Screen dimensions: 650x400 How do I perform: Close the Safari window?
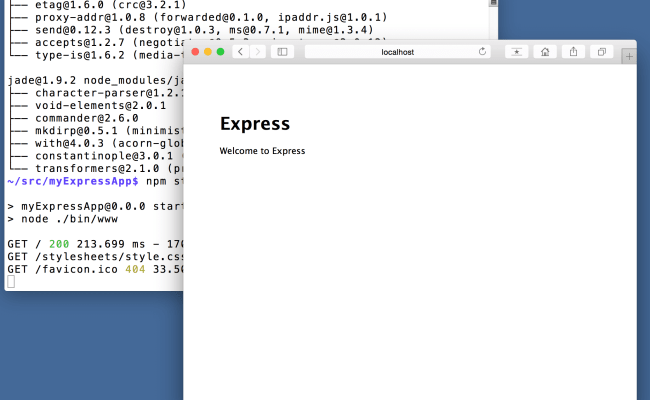[195, 51]
